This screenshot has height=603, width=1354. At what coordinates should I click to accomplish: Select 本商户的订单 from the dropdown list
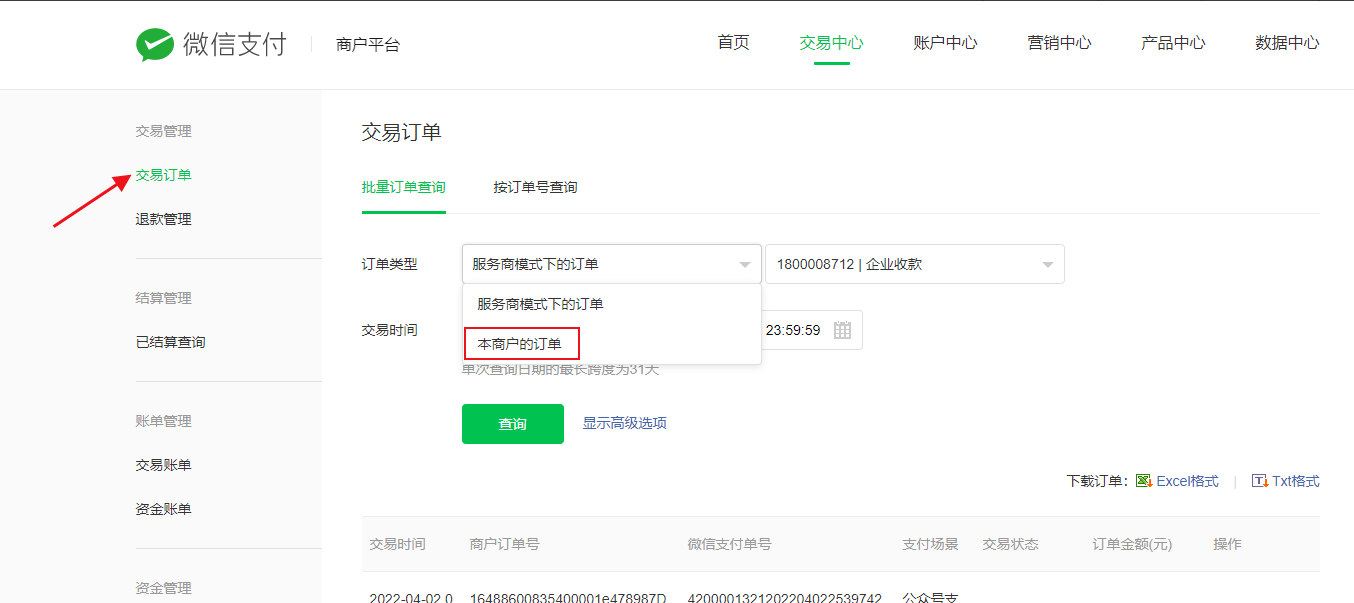point(520,344)
